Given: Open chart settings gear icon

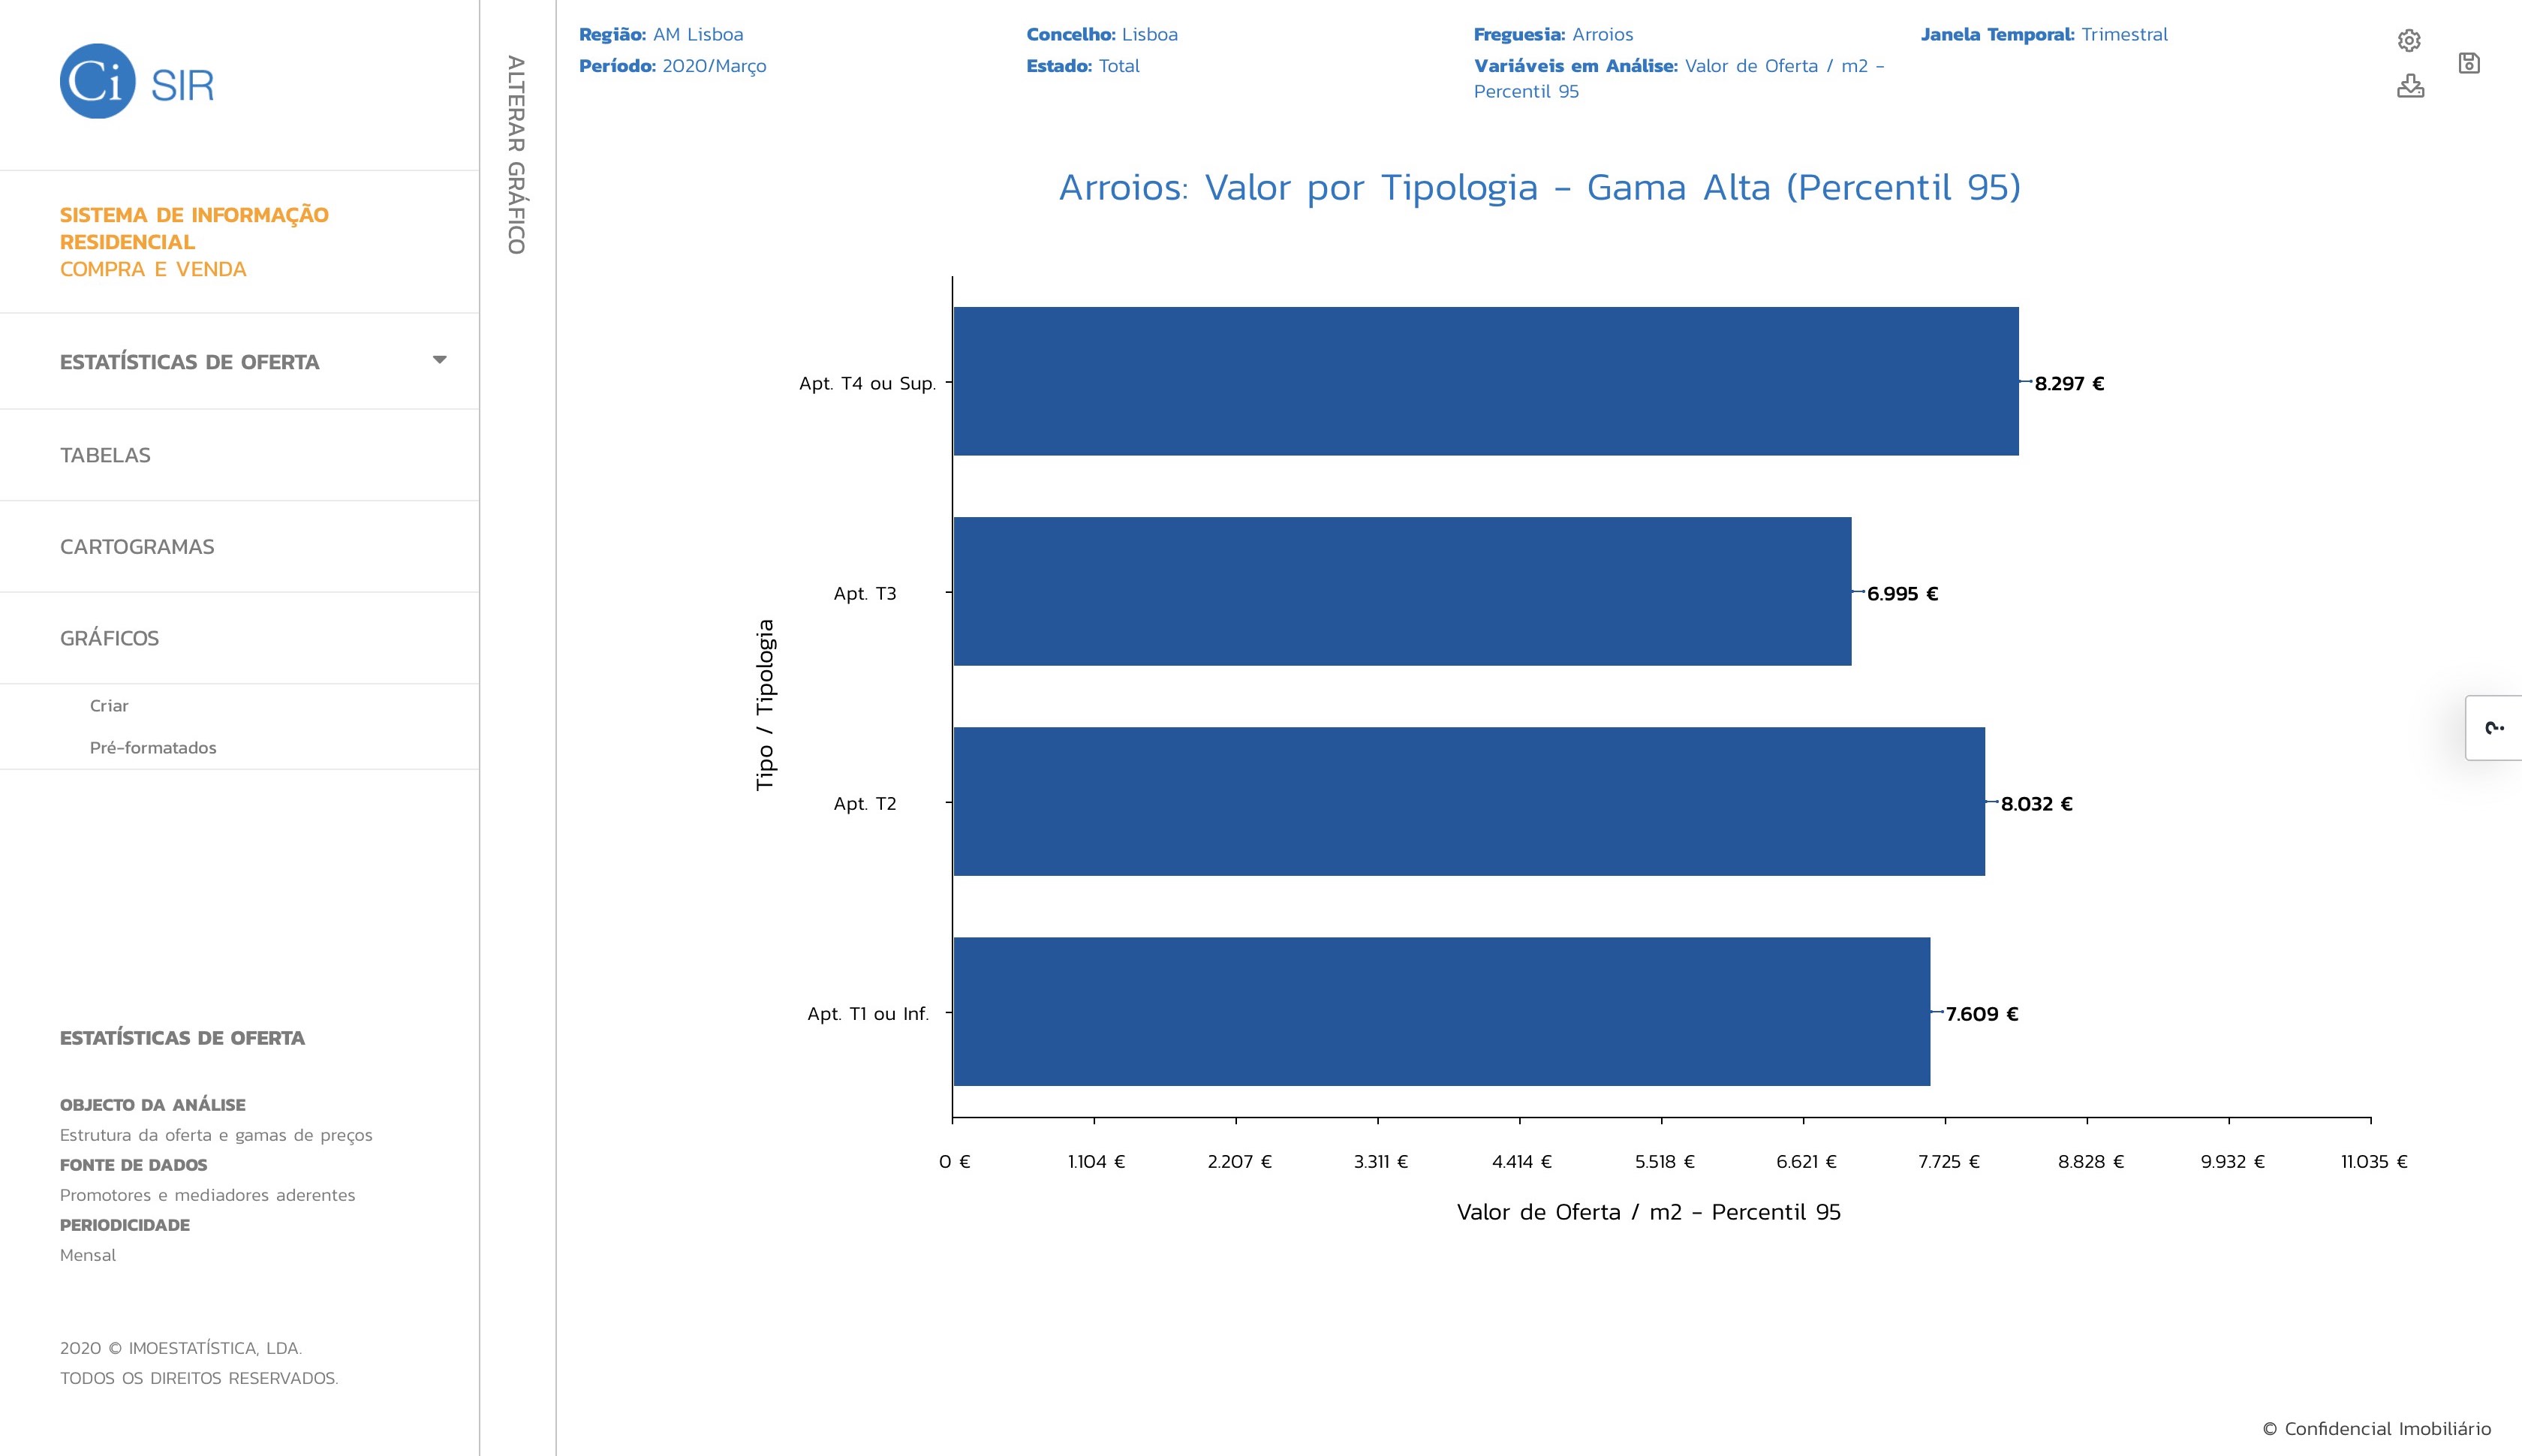Looking at the screenshot, I should coord(2409,40).
